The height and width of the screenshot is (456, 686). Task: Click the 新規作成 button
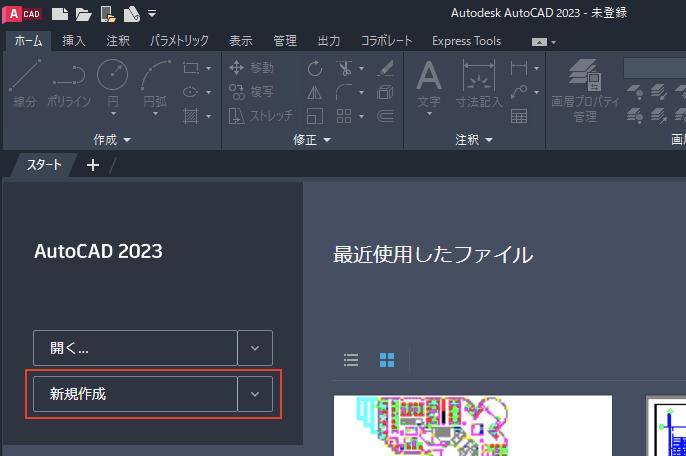(135, 394)
